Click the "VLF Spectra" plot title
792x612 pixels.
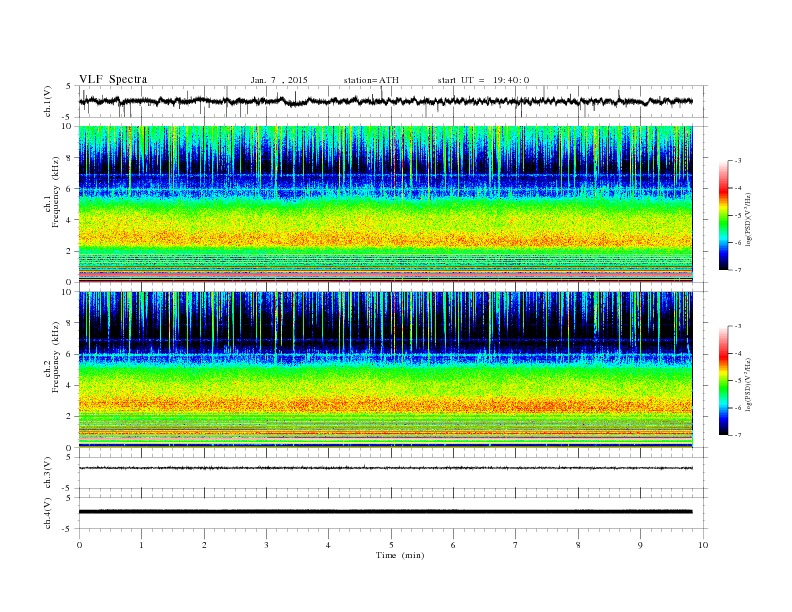tap(113, 79)
